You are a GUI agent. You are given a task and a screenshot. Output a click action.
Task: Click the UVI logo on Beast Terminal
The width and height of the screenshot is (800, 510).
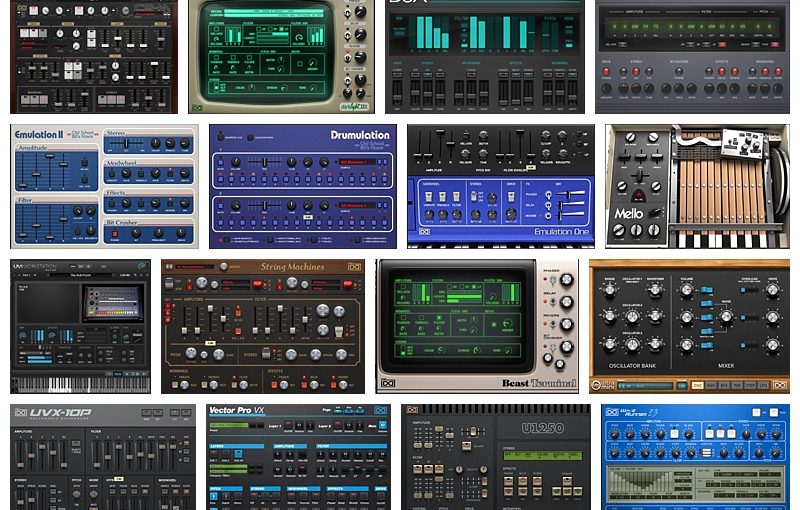point(388,383)
